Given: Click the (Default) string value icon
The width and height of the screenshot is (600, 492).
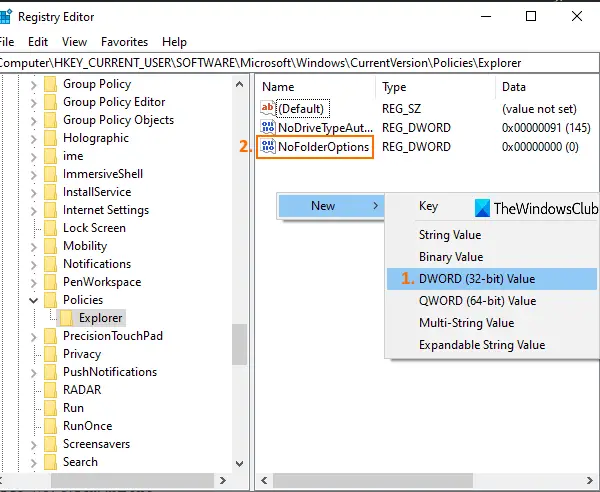Looking at the screenshot, I should tap(267, 108).
